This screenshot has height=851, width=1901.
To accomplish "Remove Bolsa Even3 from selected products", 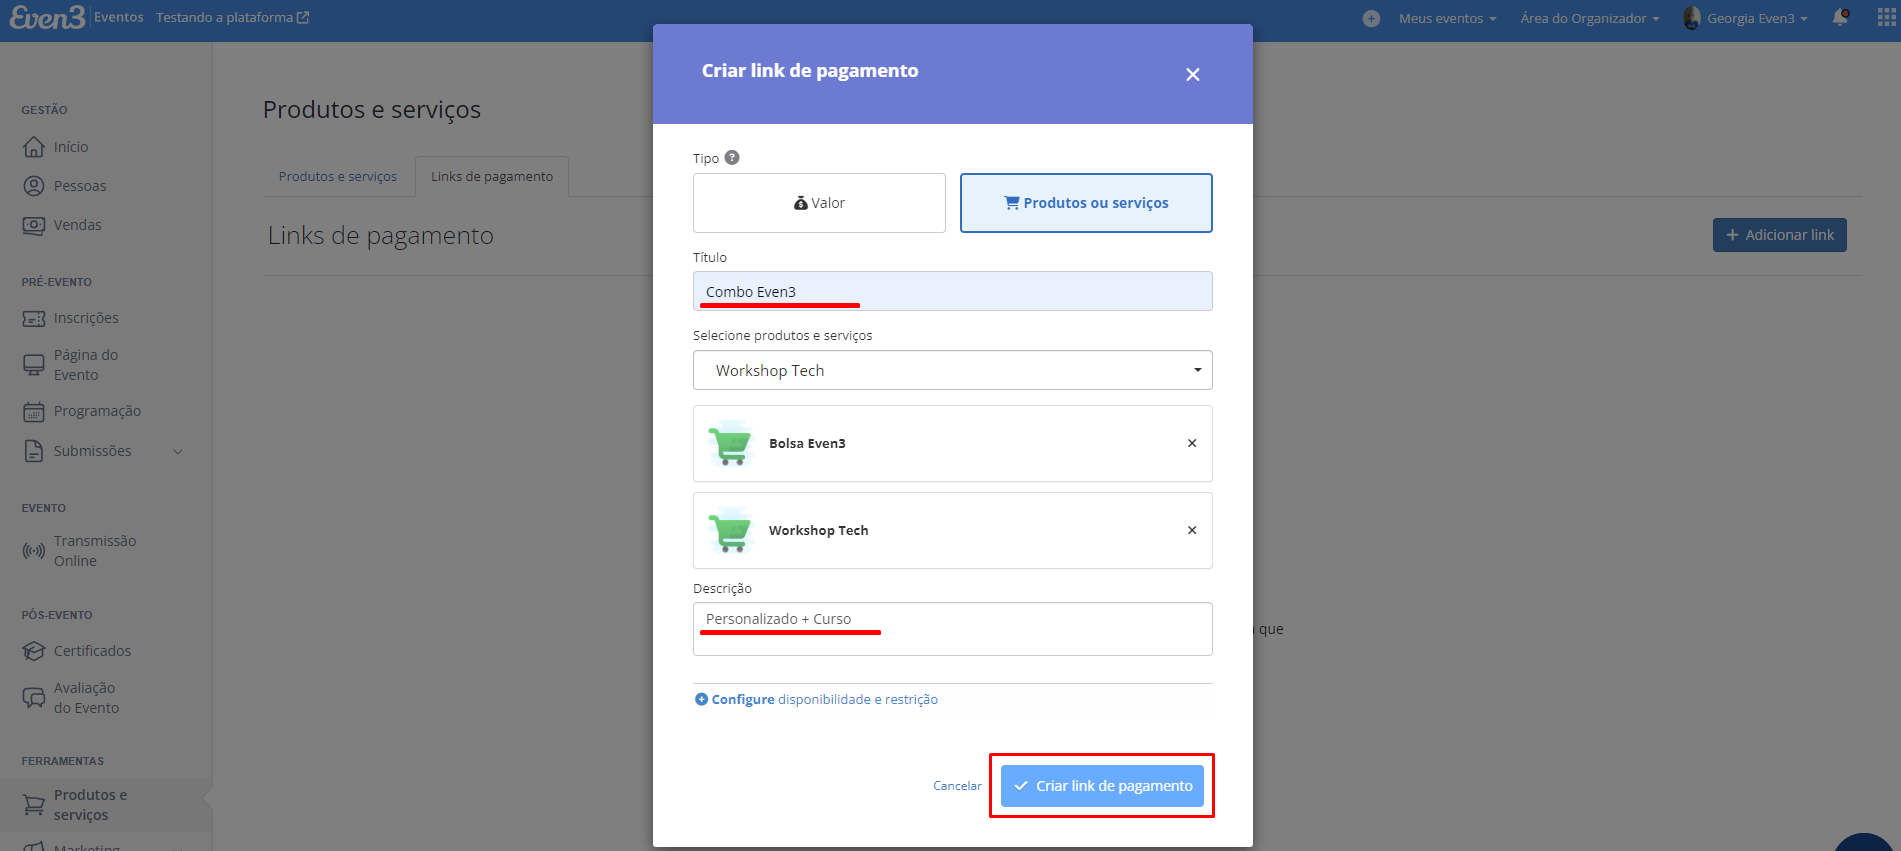I will coord(1192,443).
